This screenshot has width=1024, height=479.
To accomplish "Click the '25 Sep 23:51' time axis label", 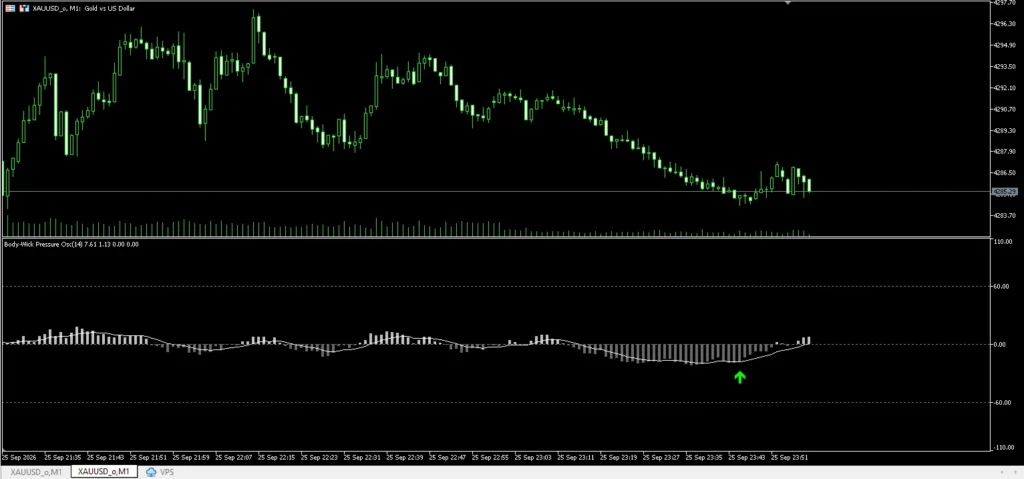I will point(790,457).
